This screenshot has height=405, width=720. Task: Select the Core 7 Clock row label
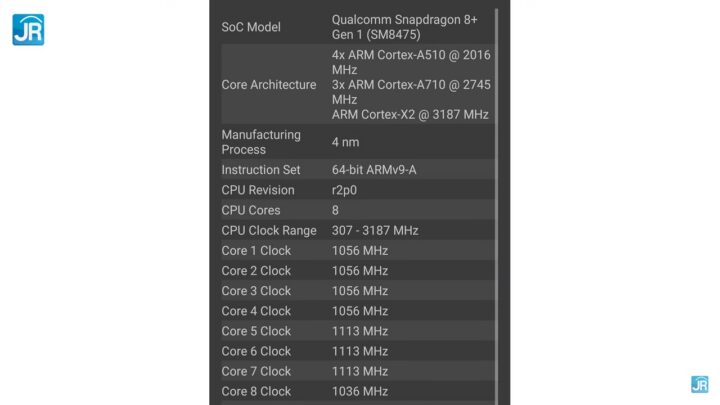tap(256, 371)
